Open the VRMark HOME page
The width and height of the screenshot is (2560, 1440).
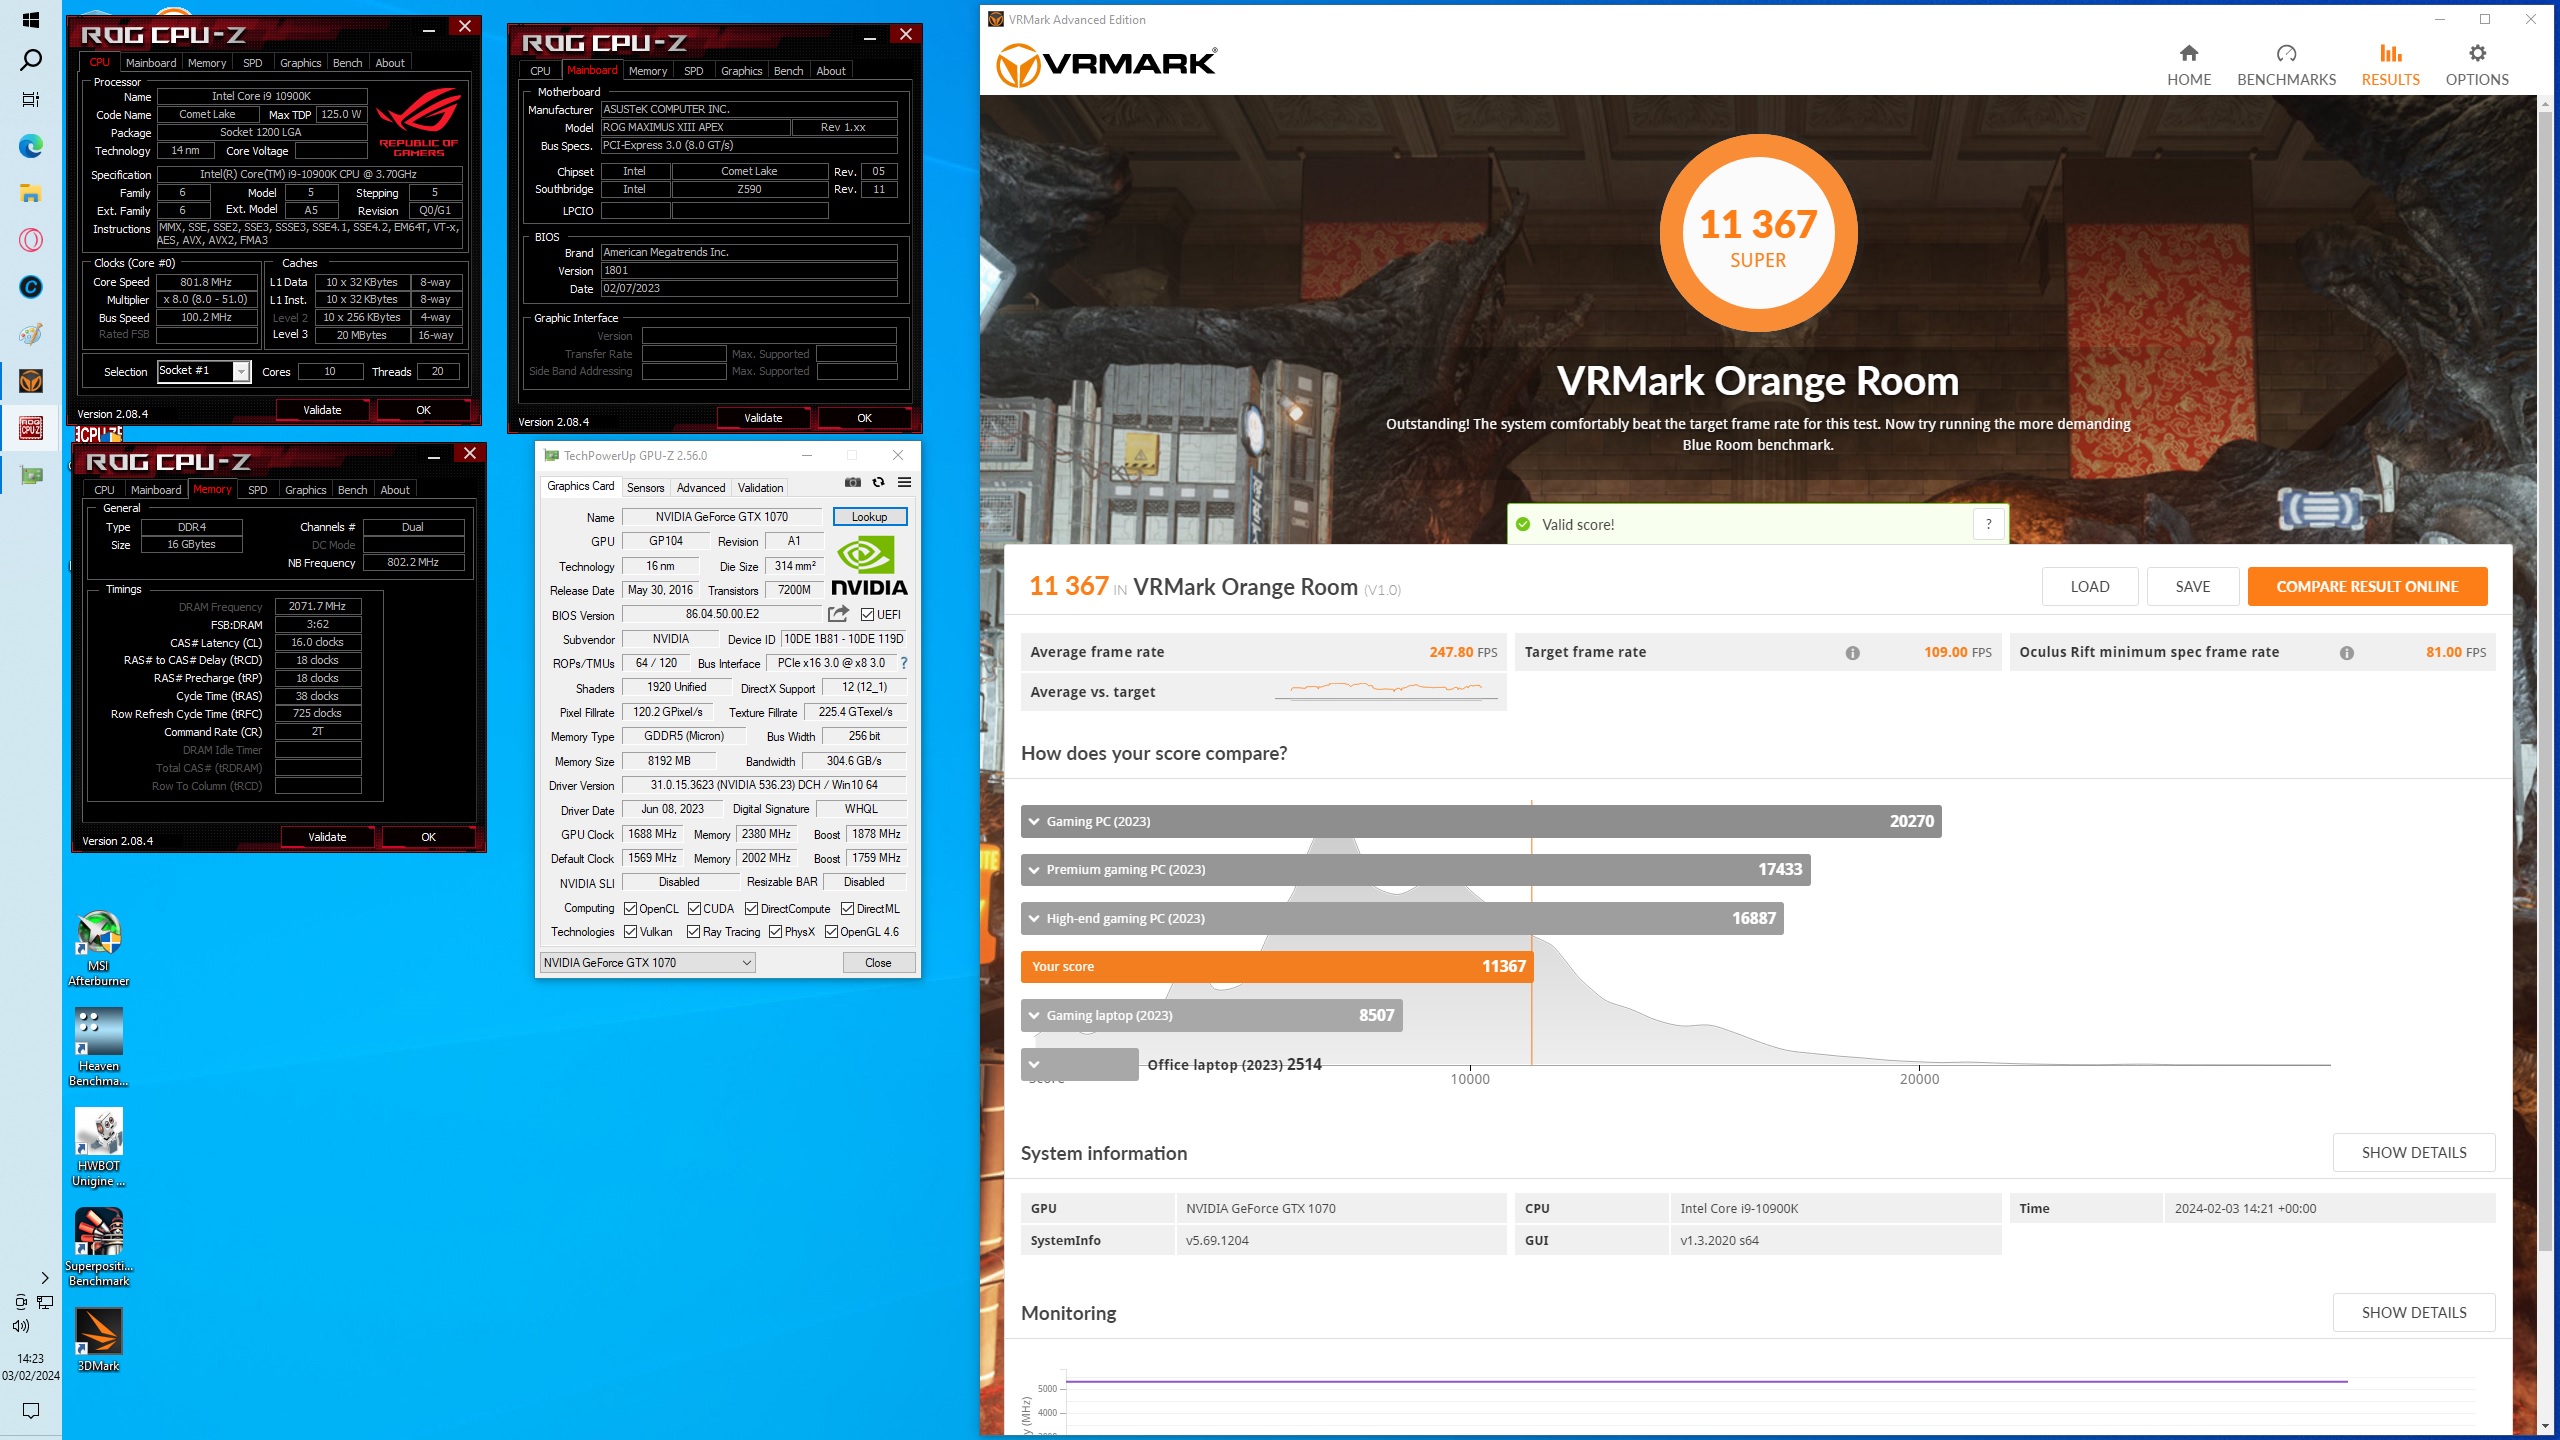[x=2188, y=66]
